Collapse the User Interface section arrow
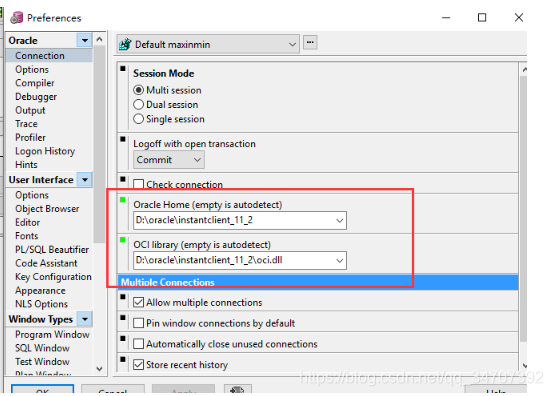Screen dimensions: 553x396 [85, 179]
